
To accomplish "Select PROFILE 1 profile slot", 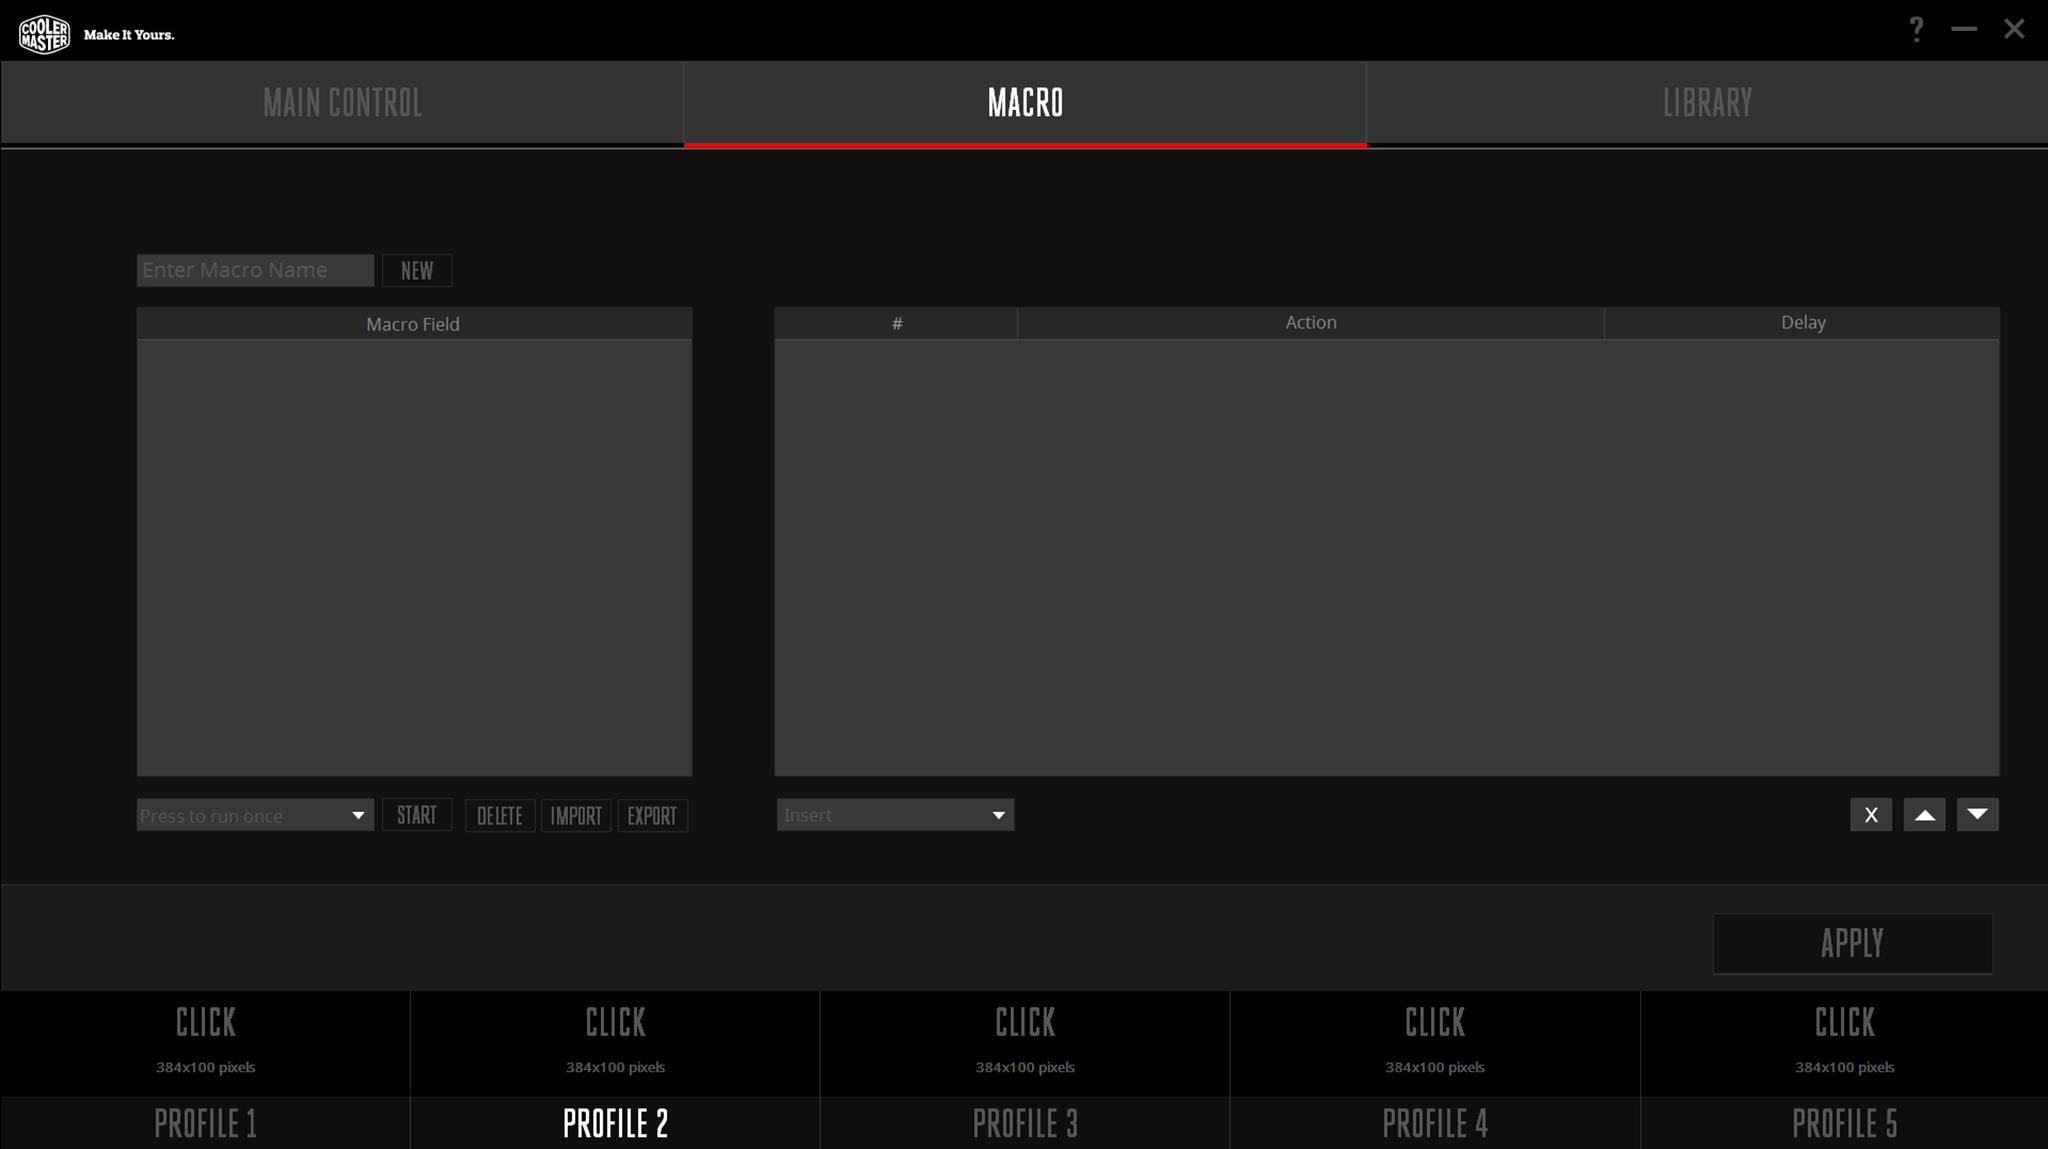I will 205,1124.
